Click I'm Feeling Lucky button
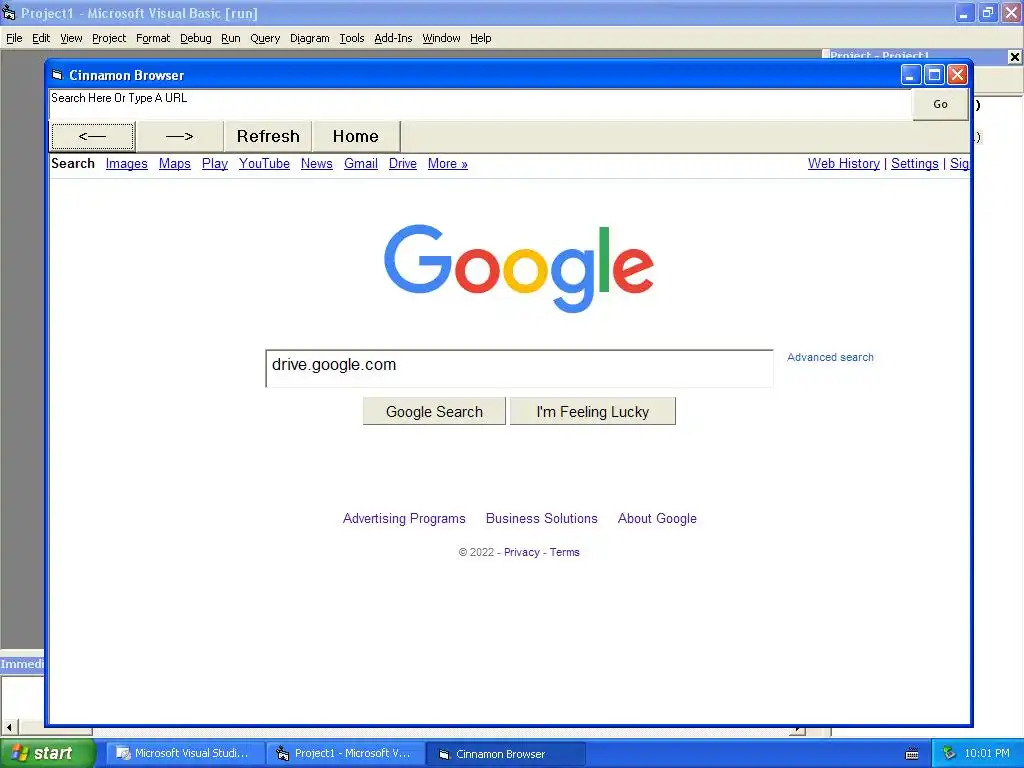Viewport: 1024px width, 768px height. (x=592, y=411)
